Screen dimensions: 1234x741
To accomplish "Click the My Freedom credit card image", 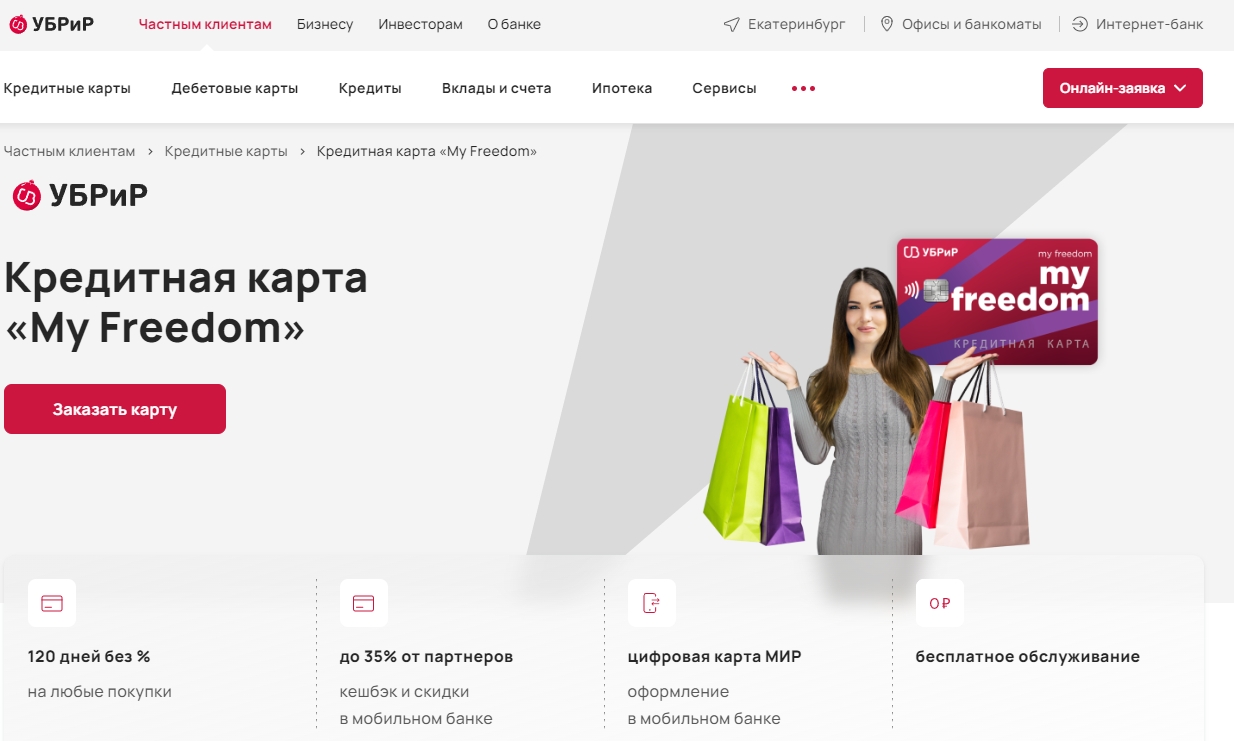I will tap(997, 301).
